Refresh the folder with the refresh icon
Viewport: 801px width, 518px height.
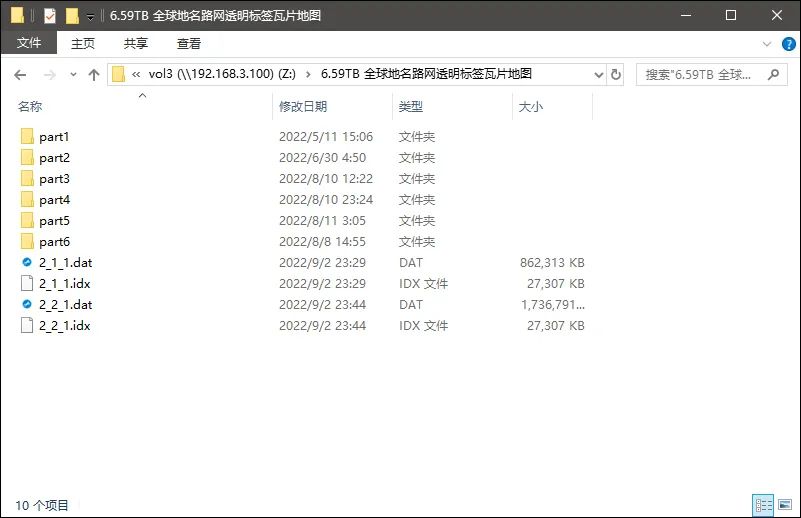pos(616,75)
